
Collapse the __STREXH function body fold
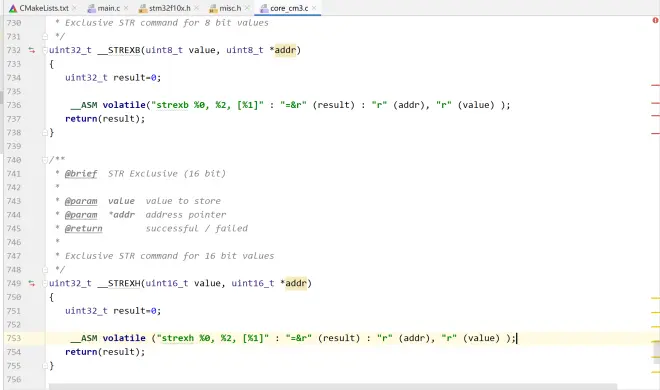point(45,283)
